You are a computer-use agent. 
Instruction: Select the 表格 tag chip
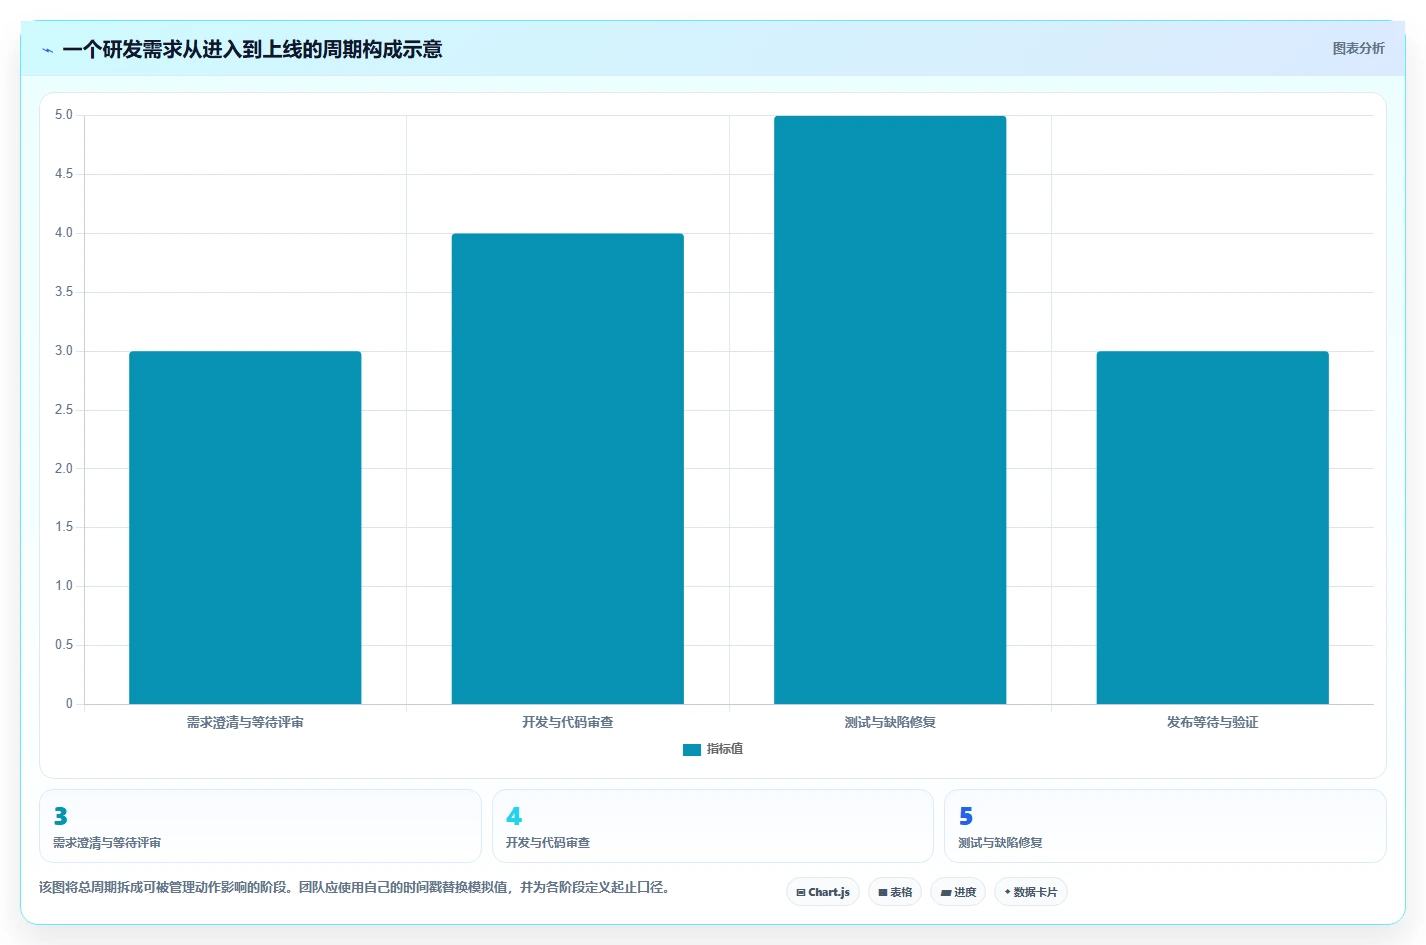895,892
